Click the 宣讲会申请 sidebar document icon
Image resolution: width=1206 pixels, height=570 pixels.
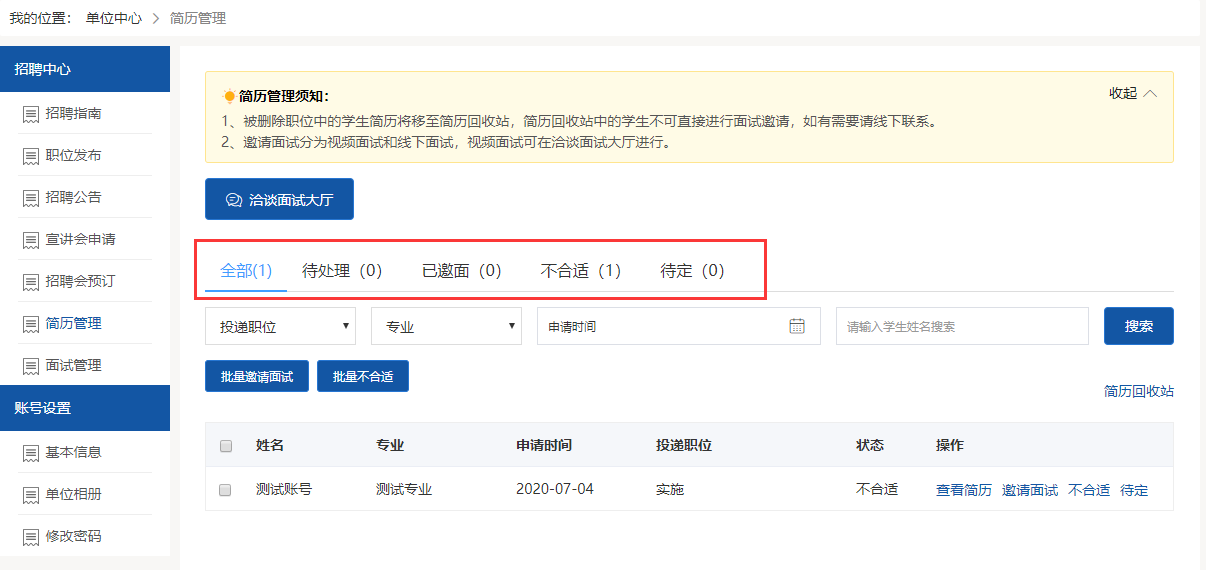(31, 240)
